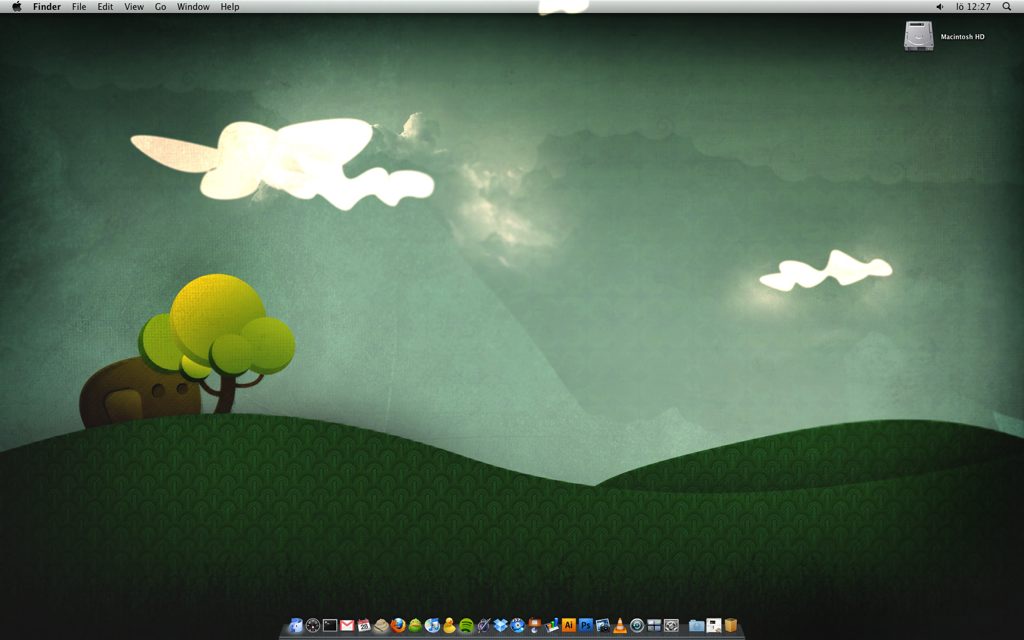Open the cardboard box icon in Dock
Screen dimensions: 1024x640
tap(731, 625)
